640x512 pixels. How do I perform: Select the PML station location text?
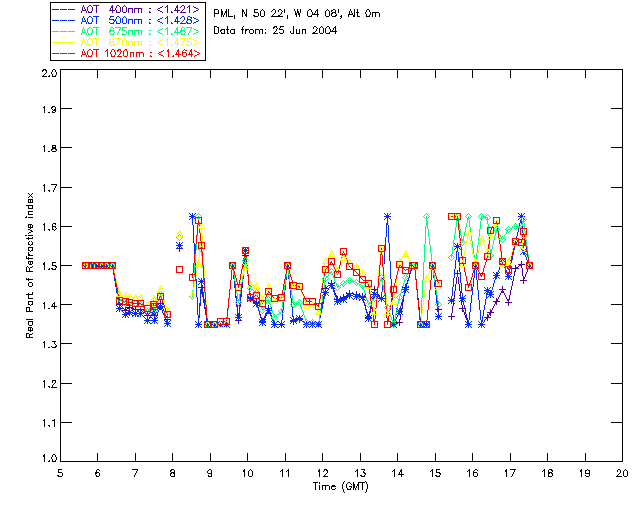[x=297, y=14]
